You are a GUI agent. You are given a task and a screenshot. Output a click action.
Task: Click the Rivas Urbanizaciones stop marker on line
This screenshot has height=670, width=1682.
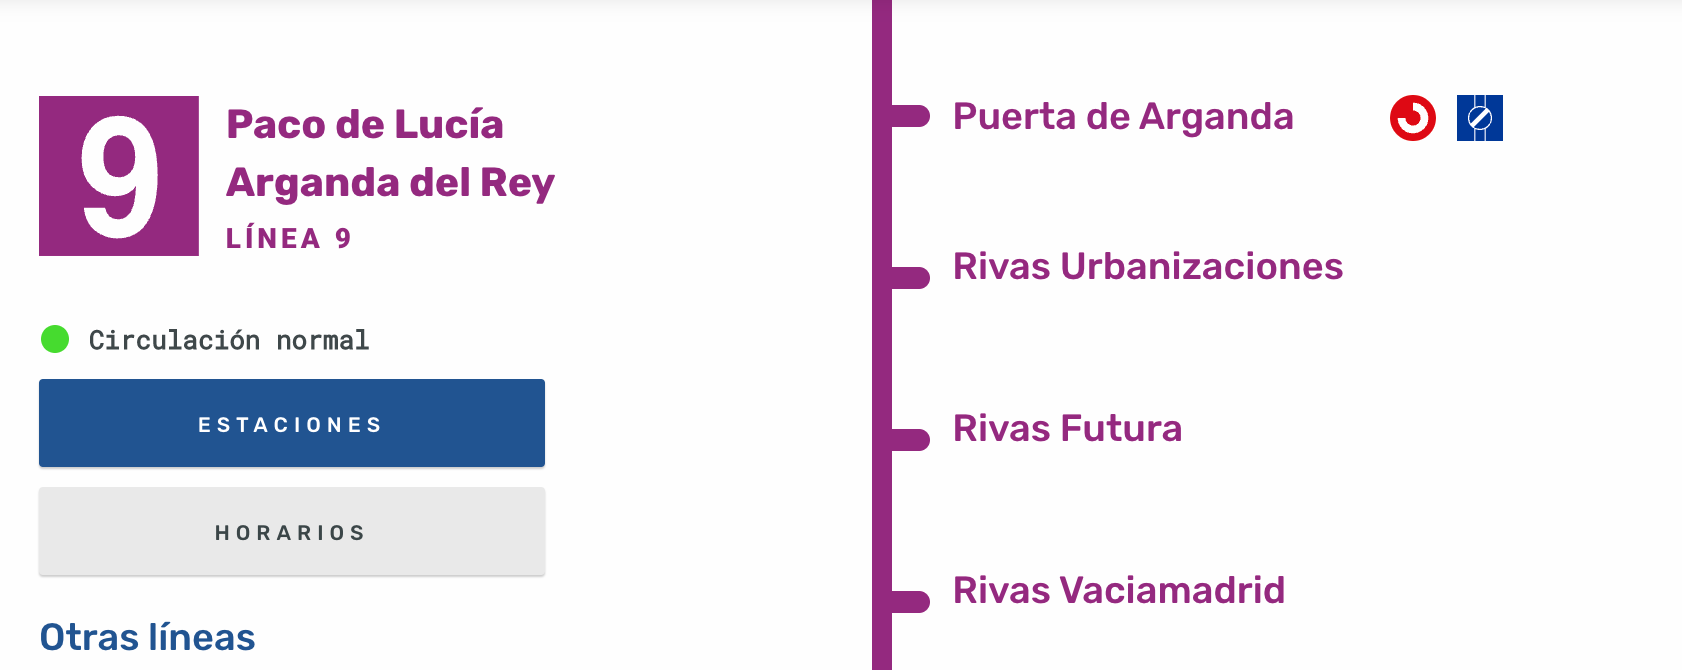(x=911, y=278)
